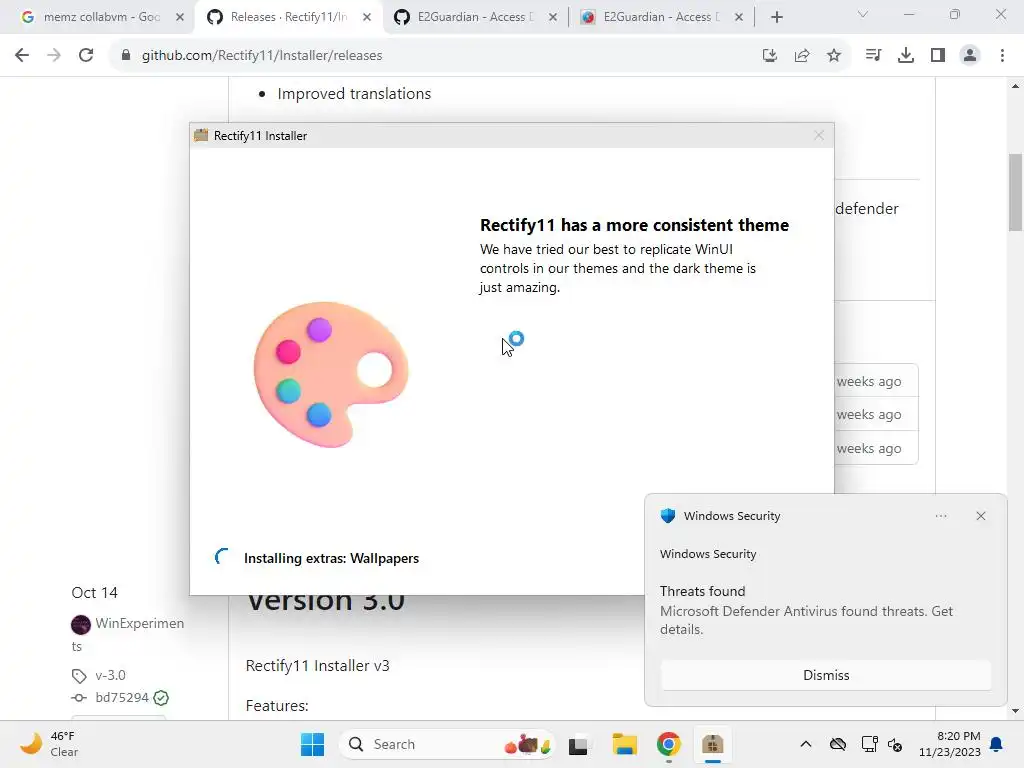Open the network tray icon
The image size is (1024, 768).
pyautogui.click(x=869, y=744)
